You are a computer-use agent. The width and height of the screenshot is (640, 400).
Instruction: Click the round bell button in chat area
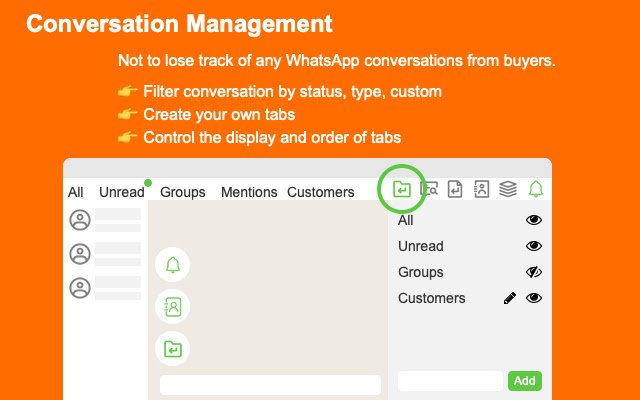173,264
